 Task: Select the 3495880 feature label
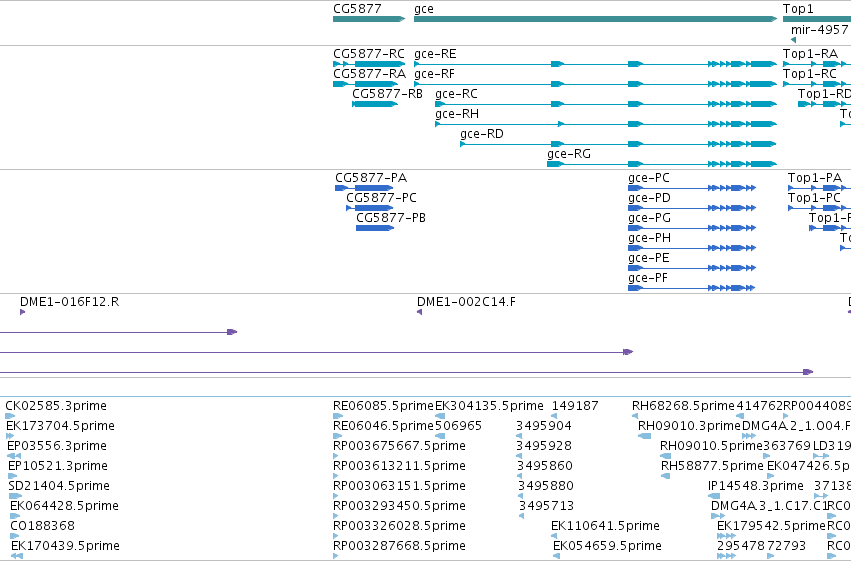[546, 486]
